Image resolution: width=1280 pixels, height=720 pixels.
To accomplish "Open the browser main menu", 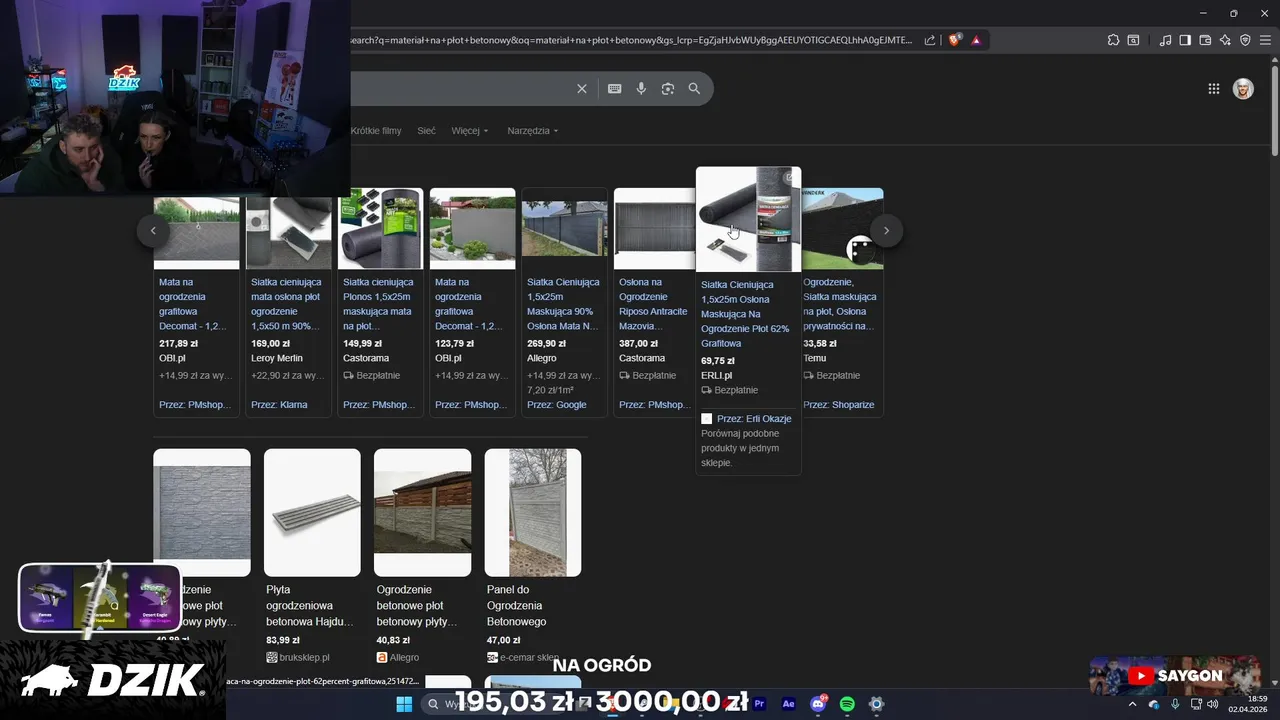I will tap(1265, 40).
